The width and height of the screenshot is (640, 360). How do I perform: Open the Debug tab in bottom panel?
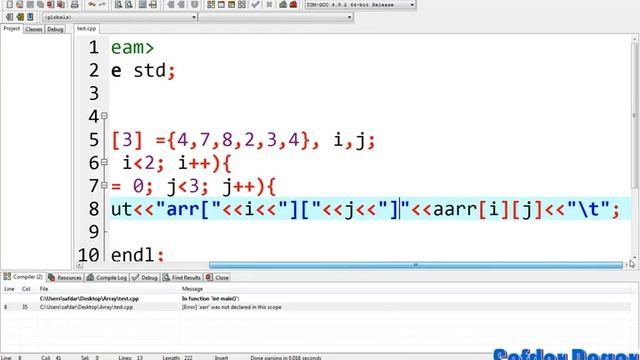click(x=145, y=278)
